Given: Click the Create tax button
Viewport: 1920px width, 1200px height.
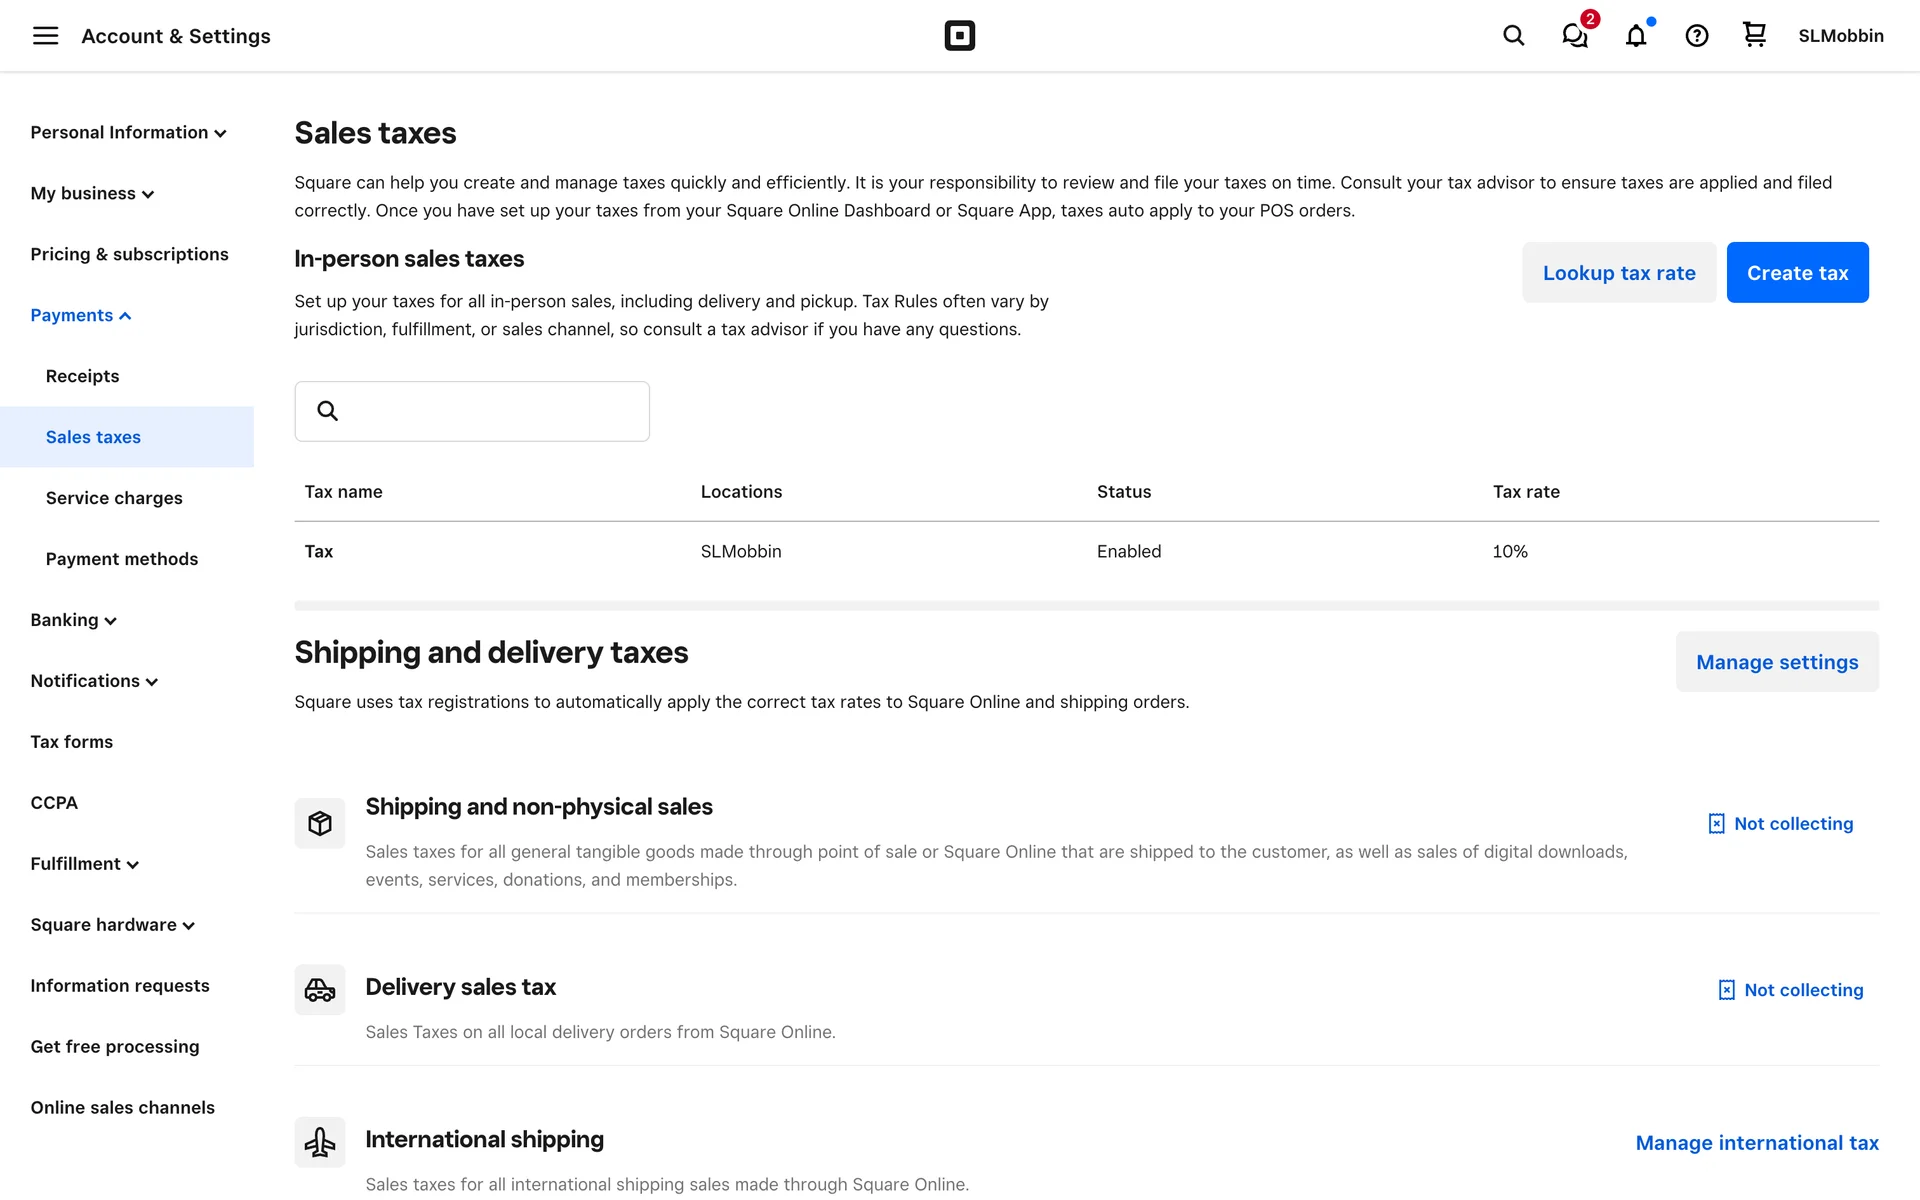Looking at the screenshot, I should pyautogui.click(x=1797, y=273).
